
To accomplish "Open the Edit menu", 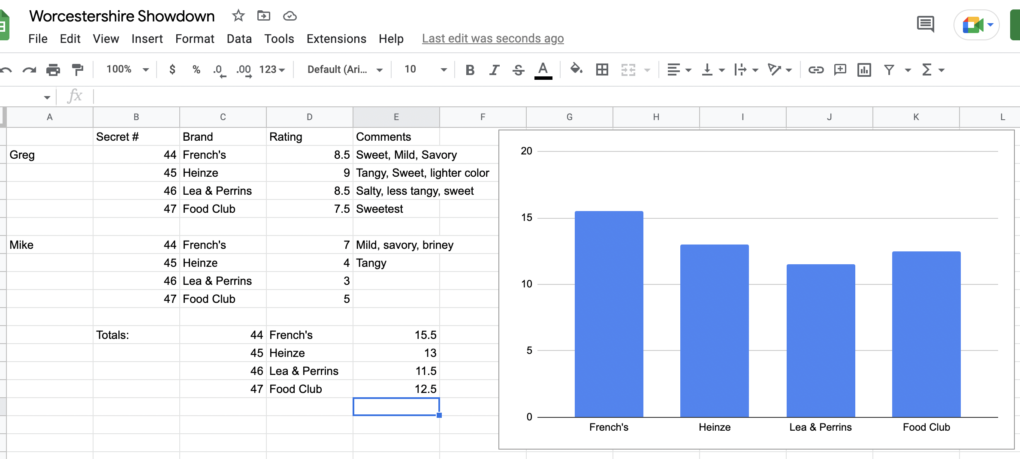I will (70, 39).
